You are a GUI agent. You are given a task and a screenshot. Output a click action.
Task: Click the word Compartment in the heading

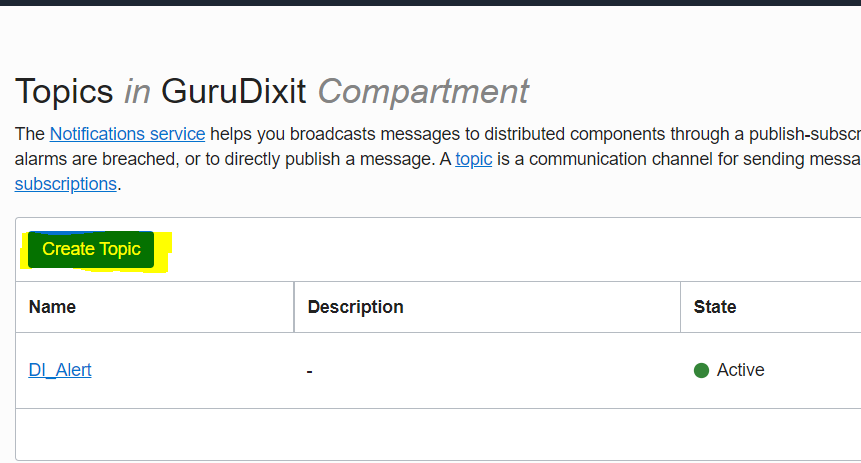click(423, 92)
